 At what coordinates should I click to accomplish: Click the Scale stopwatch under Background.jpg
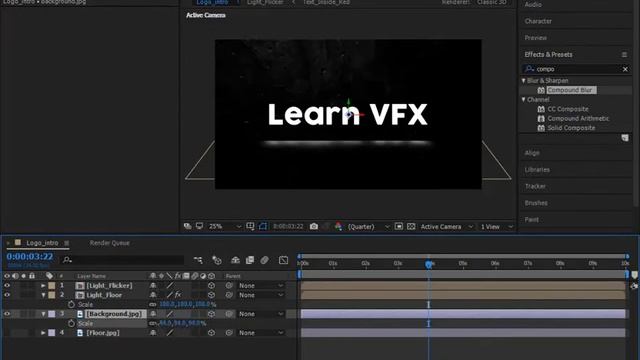point(71,323)
